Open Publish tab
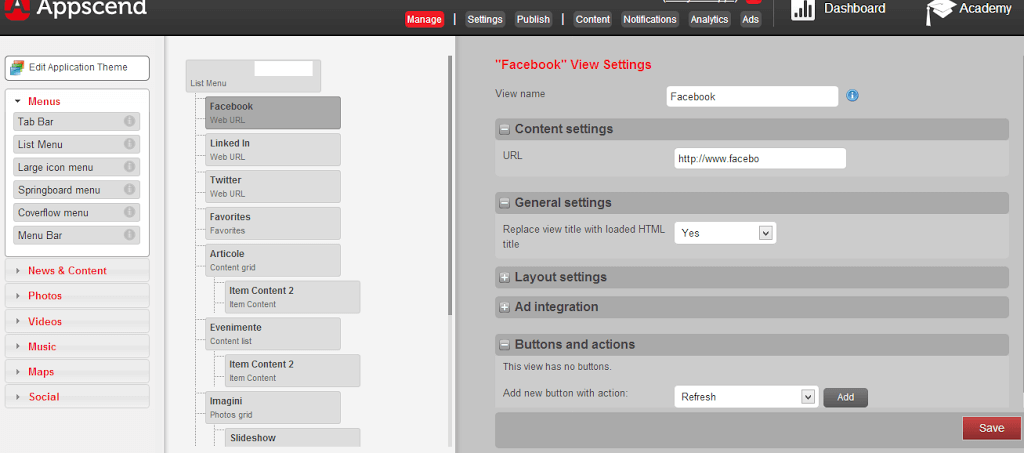The height and width of the screenshot is (453, 1024). click(x=534, y=20)
